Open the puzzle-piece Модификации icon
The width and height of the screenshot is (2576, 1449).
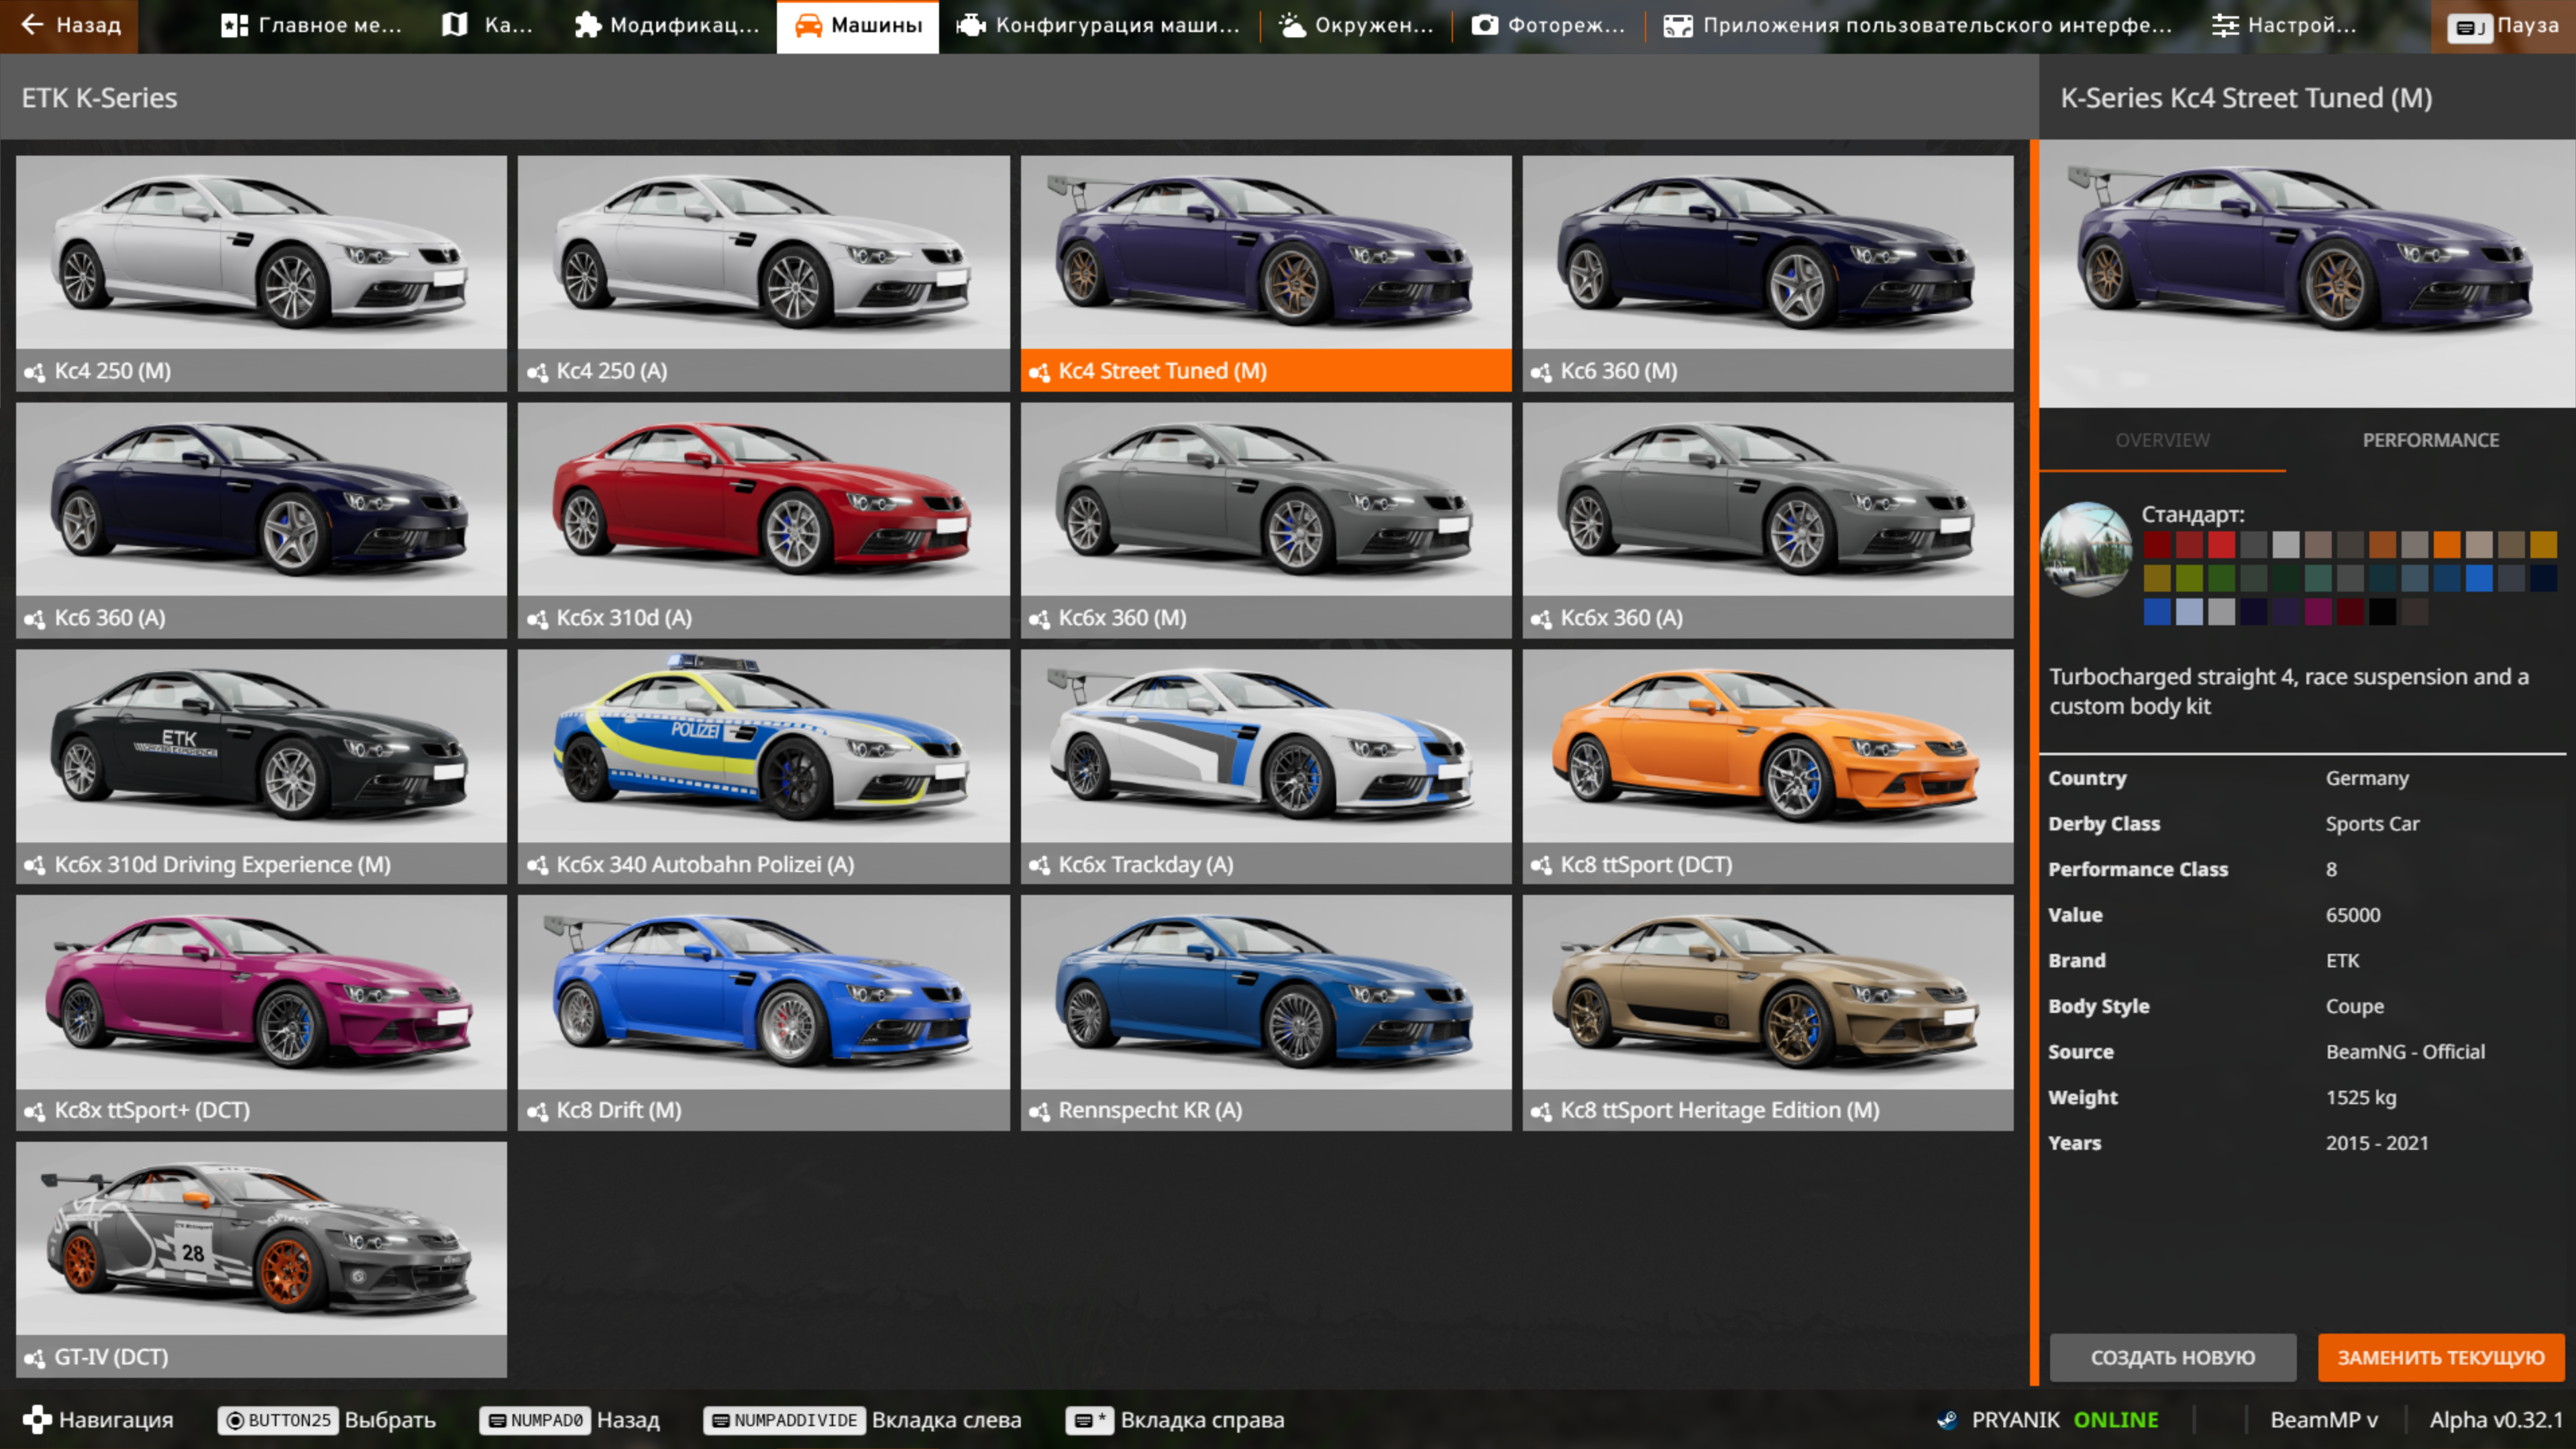[587, 25]
